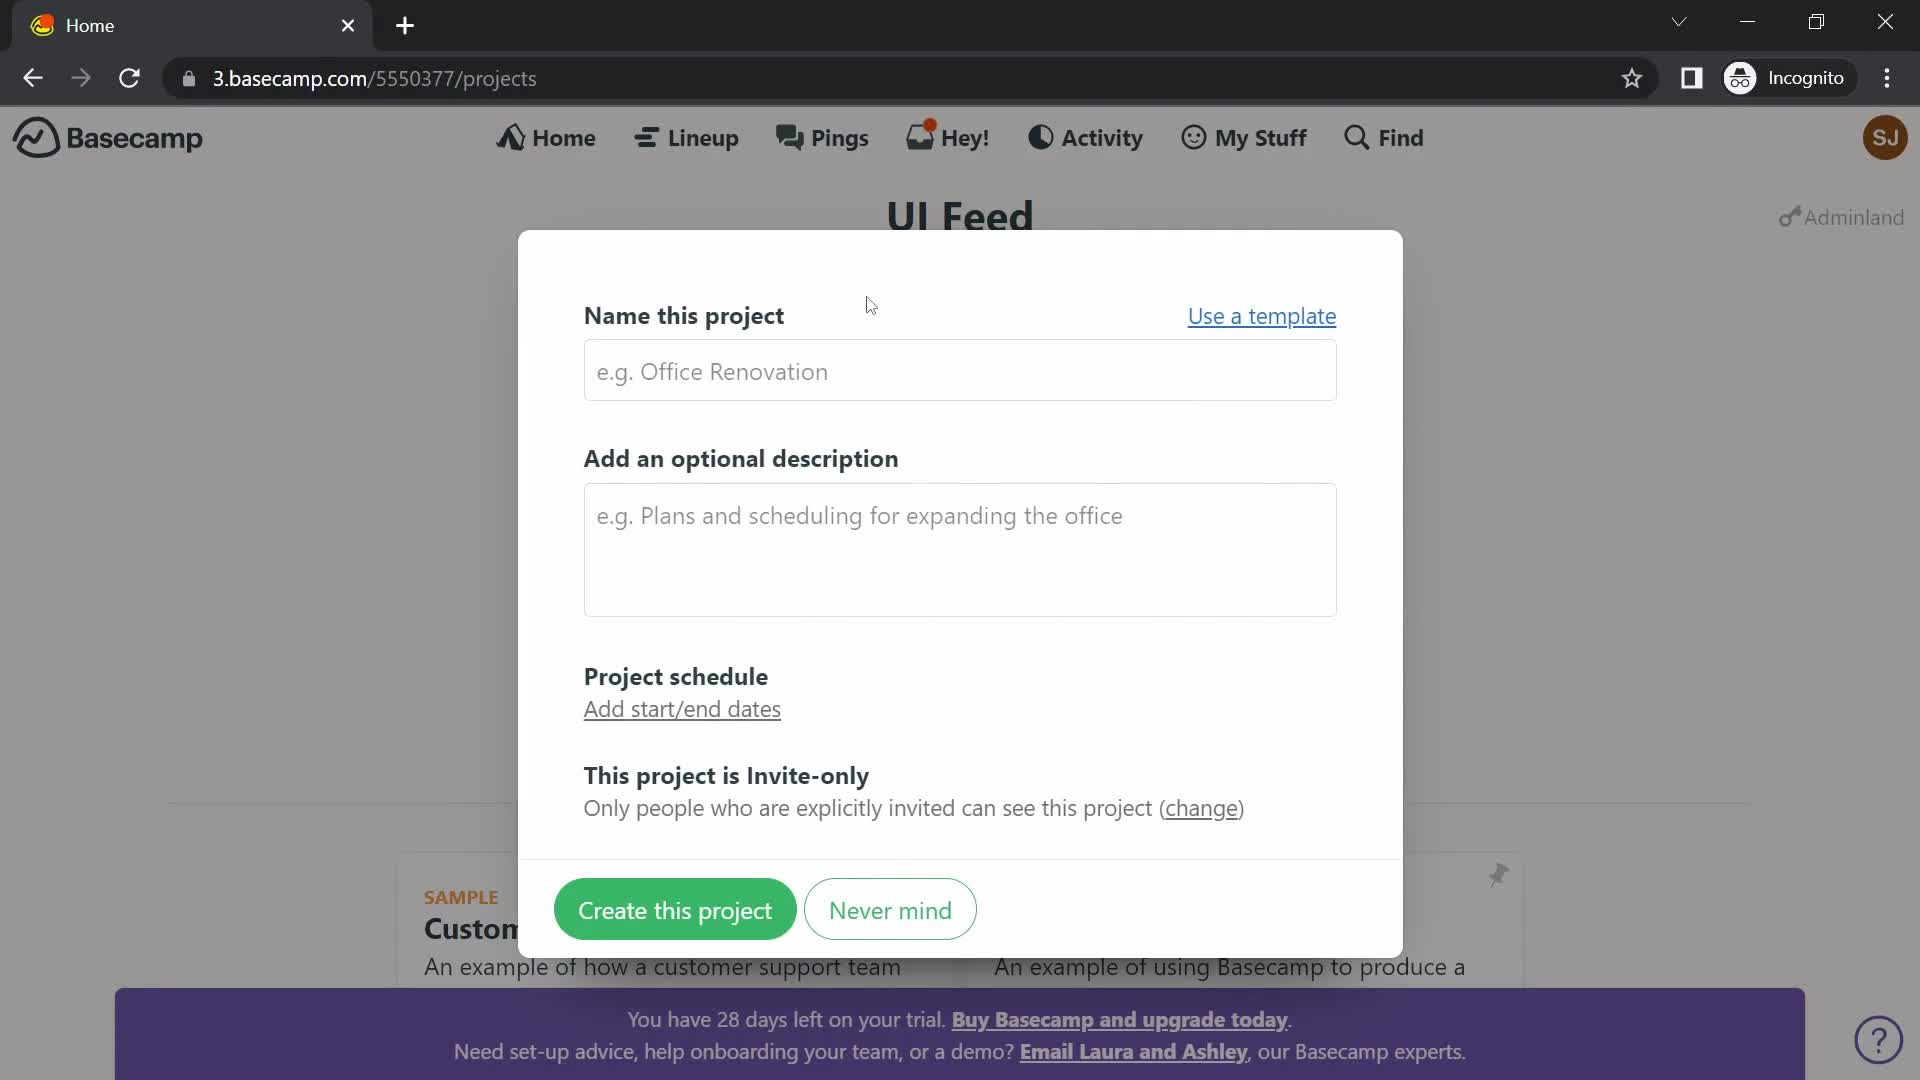
Task: Click Use a template link
Action: tap(1262, 316)
